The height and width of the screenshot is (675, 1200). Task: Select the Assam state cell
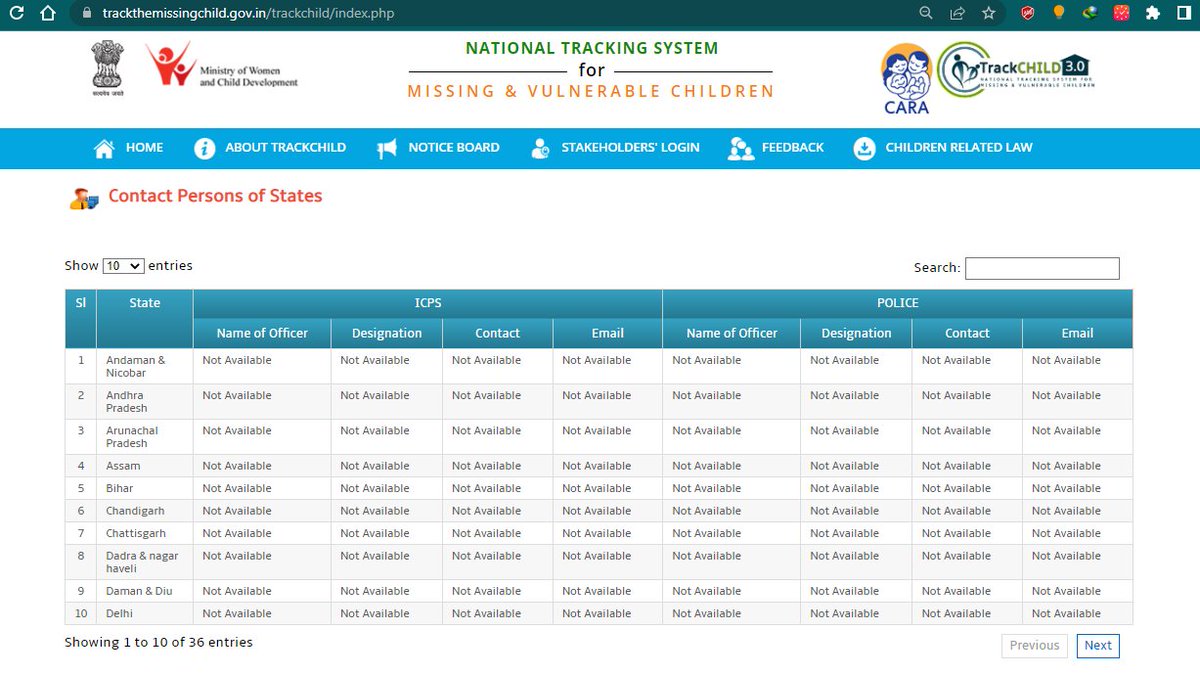[145, 466]
